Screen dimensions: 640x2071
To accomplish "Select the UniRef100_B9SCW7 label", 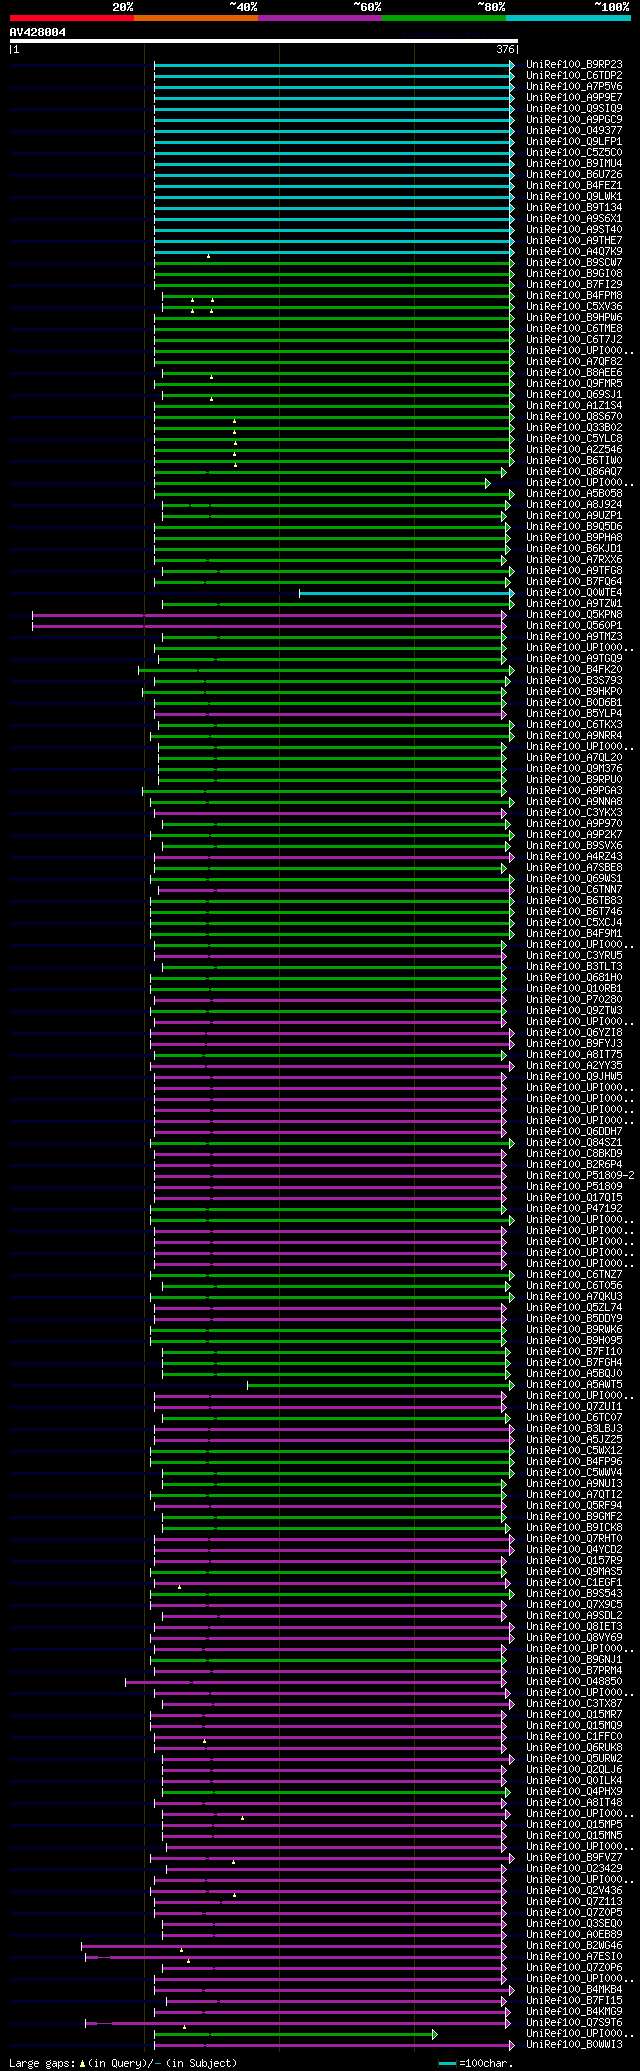I will [574, 263].
